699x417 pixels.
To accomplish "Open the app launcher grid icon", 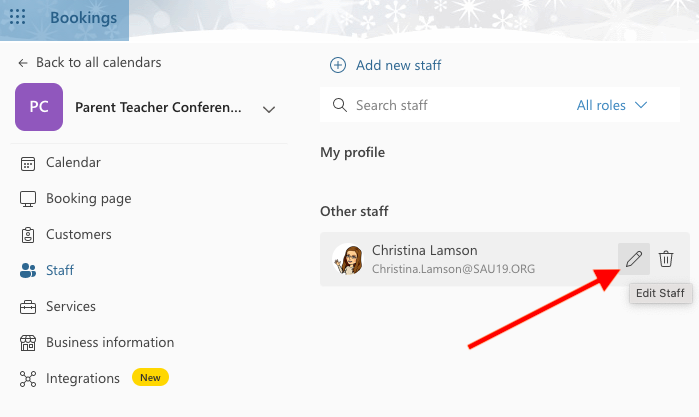I will click(17, 17).
